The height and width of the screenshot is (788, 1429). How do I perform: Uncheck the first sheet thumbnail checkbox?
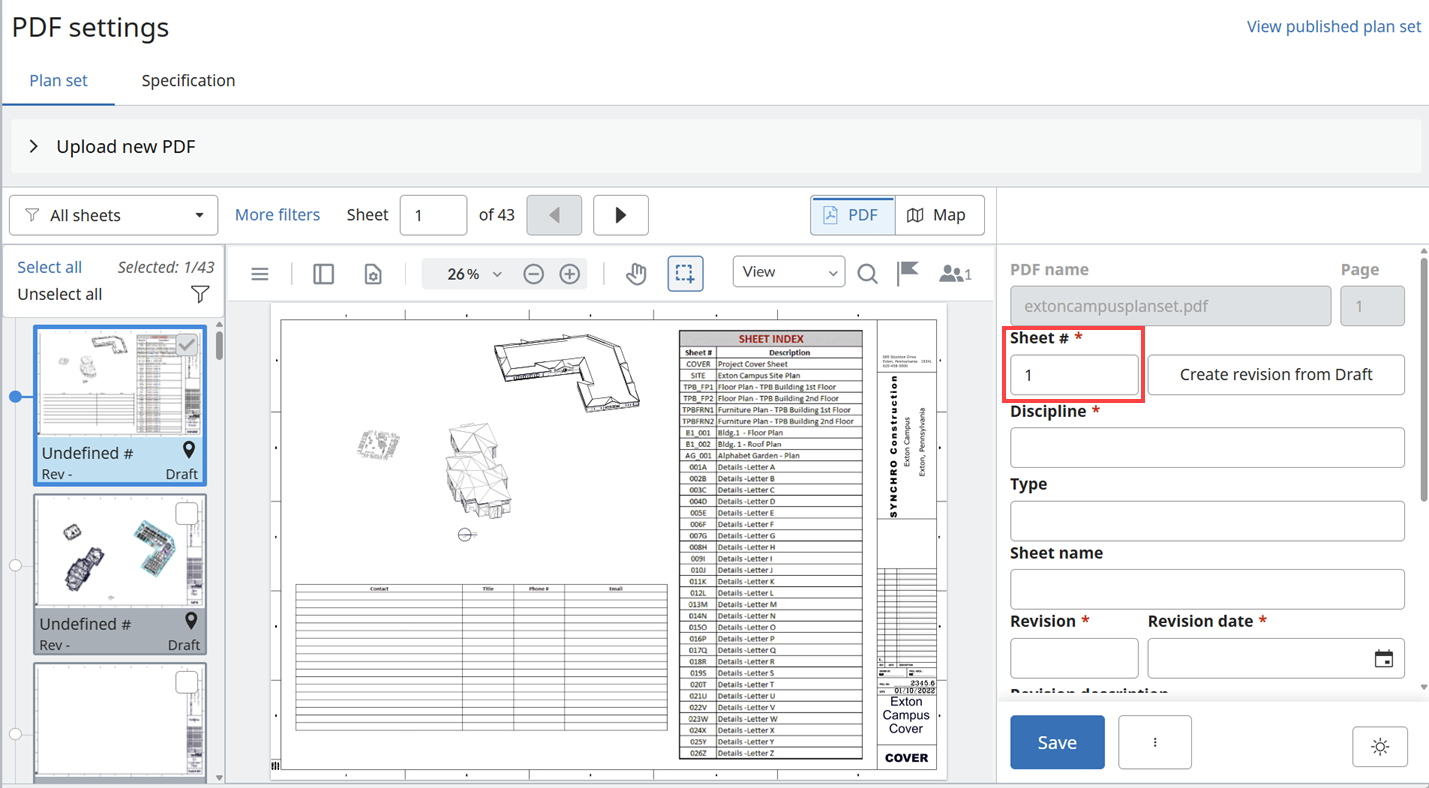click(187, 345)
